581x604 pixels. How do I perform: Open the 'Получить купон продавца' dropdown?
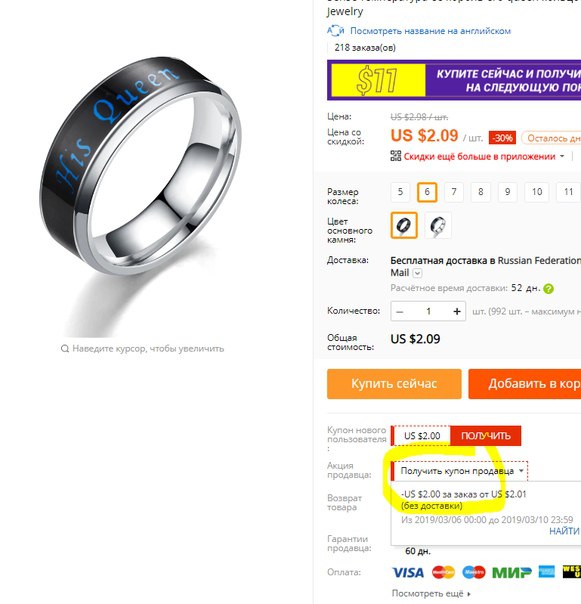coord(459,471)
